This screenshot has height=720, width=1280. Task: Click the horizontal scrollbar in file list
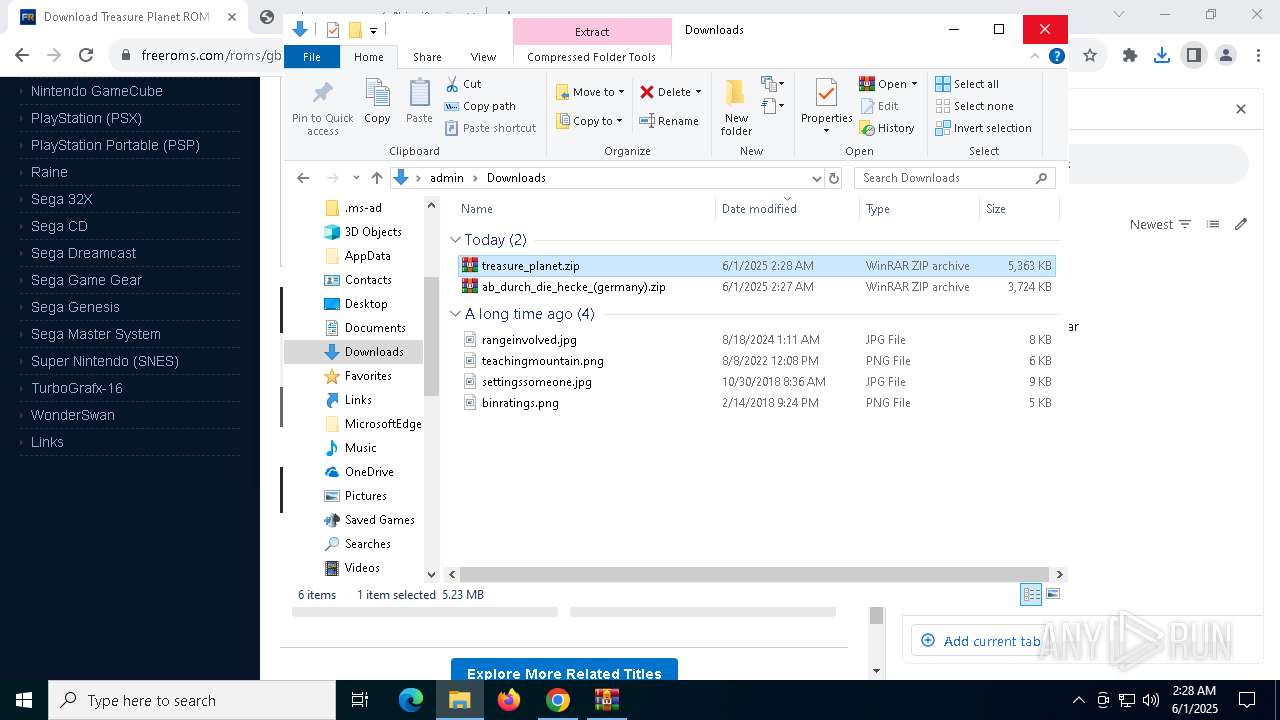pos(755,575)
